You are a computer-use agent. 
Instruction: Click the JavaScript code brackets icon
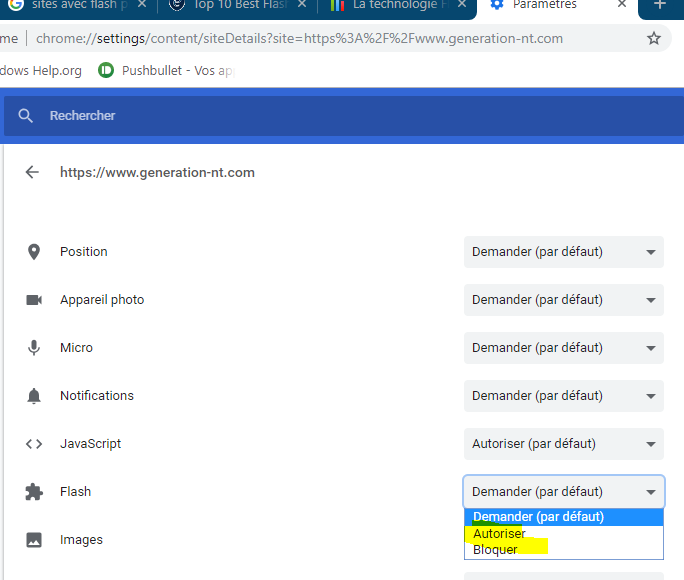coord(34,444)
